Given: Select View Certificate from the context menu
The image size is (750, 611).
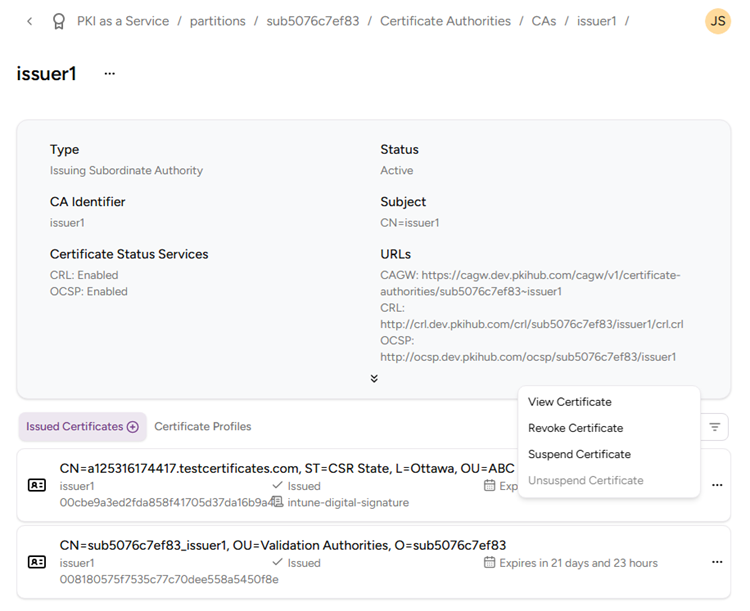Looking at the screenshot, I should click(x=569, y=402).
